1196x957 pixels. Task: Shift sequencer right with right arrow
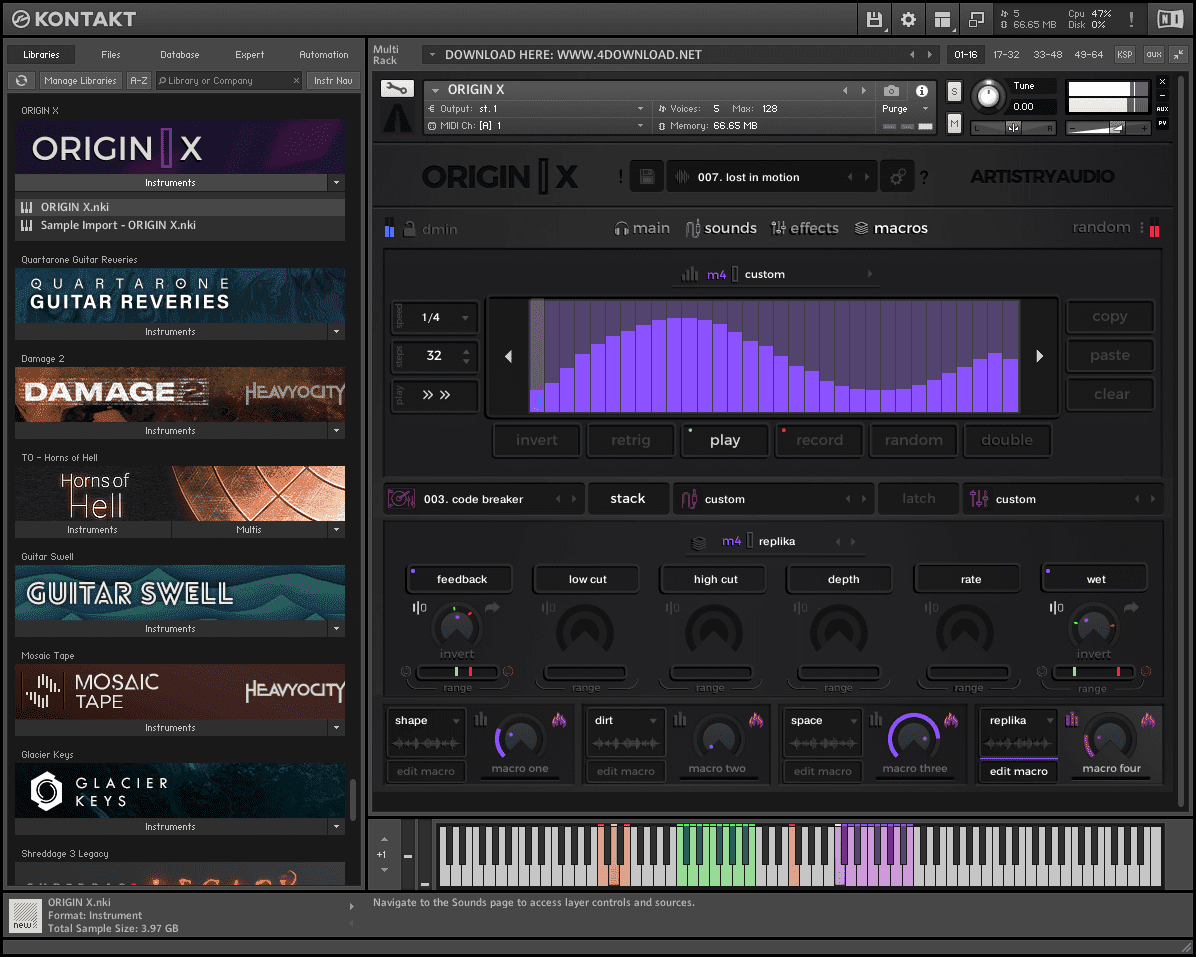point(1039,356)
